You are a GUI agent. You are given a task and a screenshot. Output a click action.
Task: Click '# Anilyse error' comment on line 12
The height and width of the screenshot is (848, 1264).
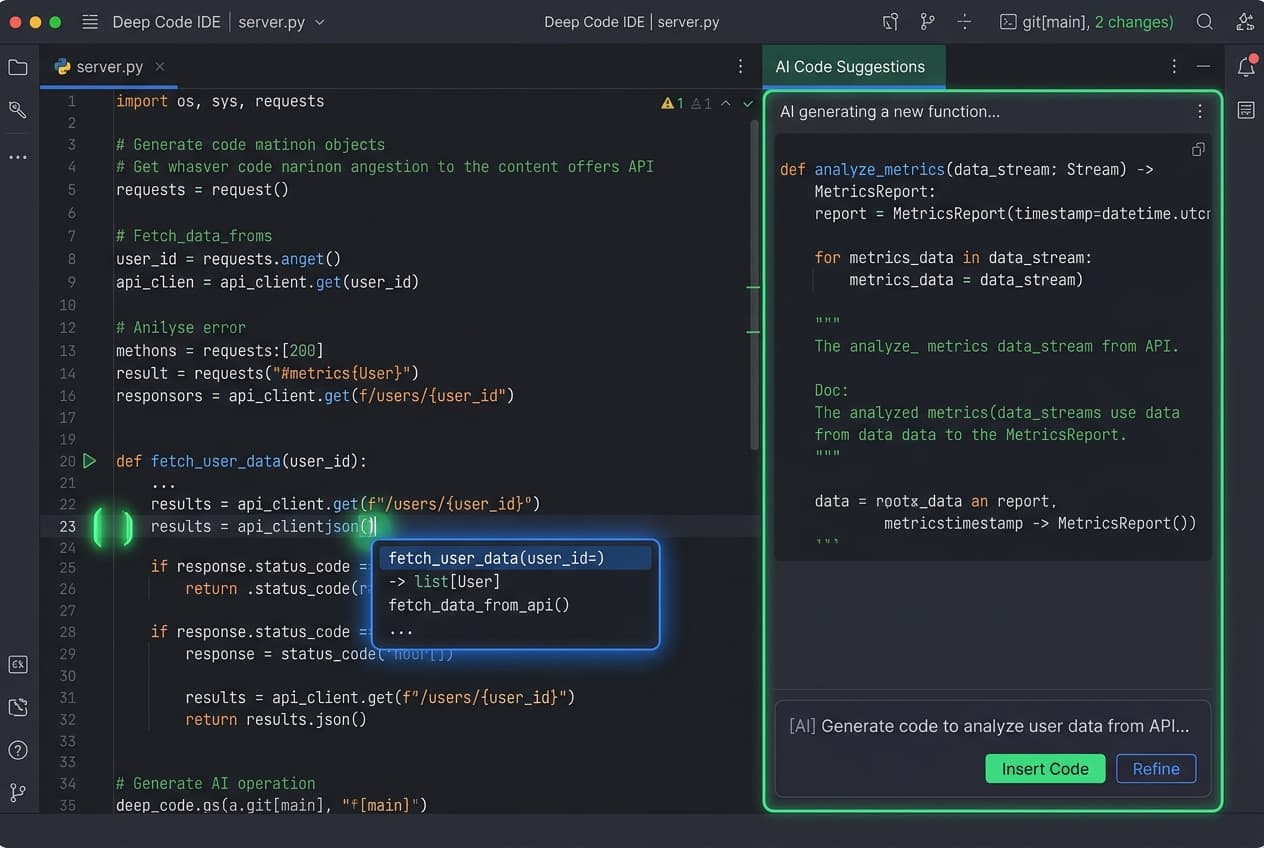tap(181, 327)
